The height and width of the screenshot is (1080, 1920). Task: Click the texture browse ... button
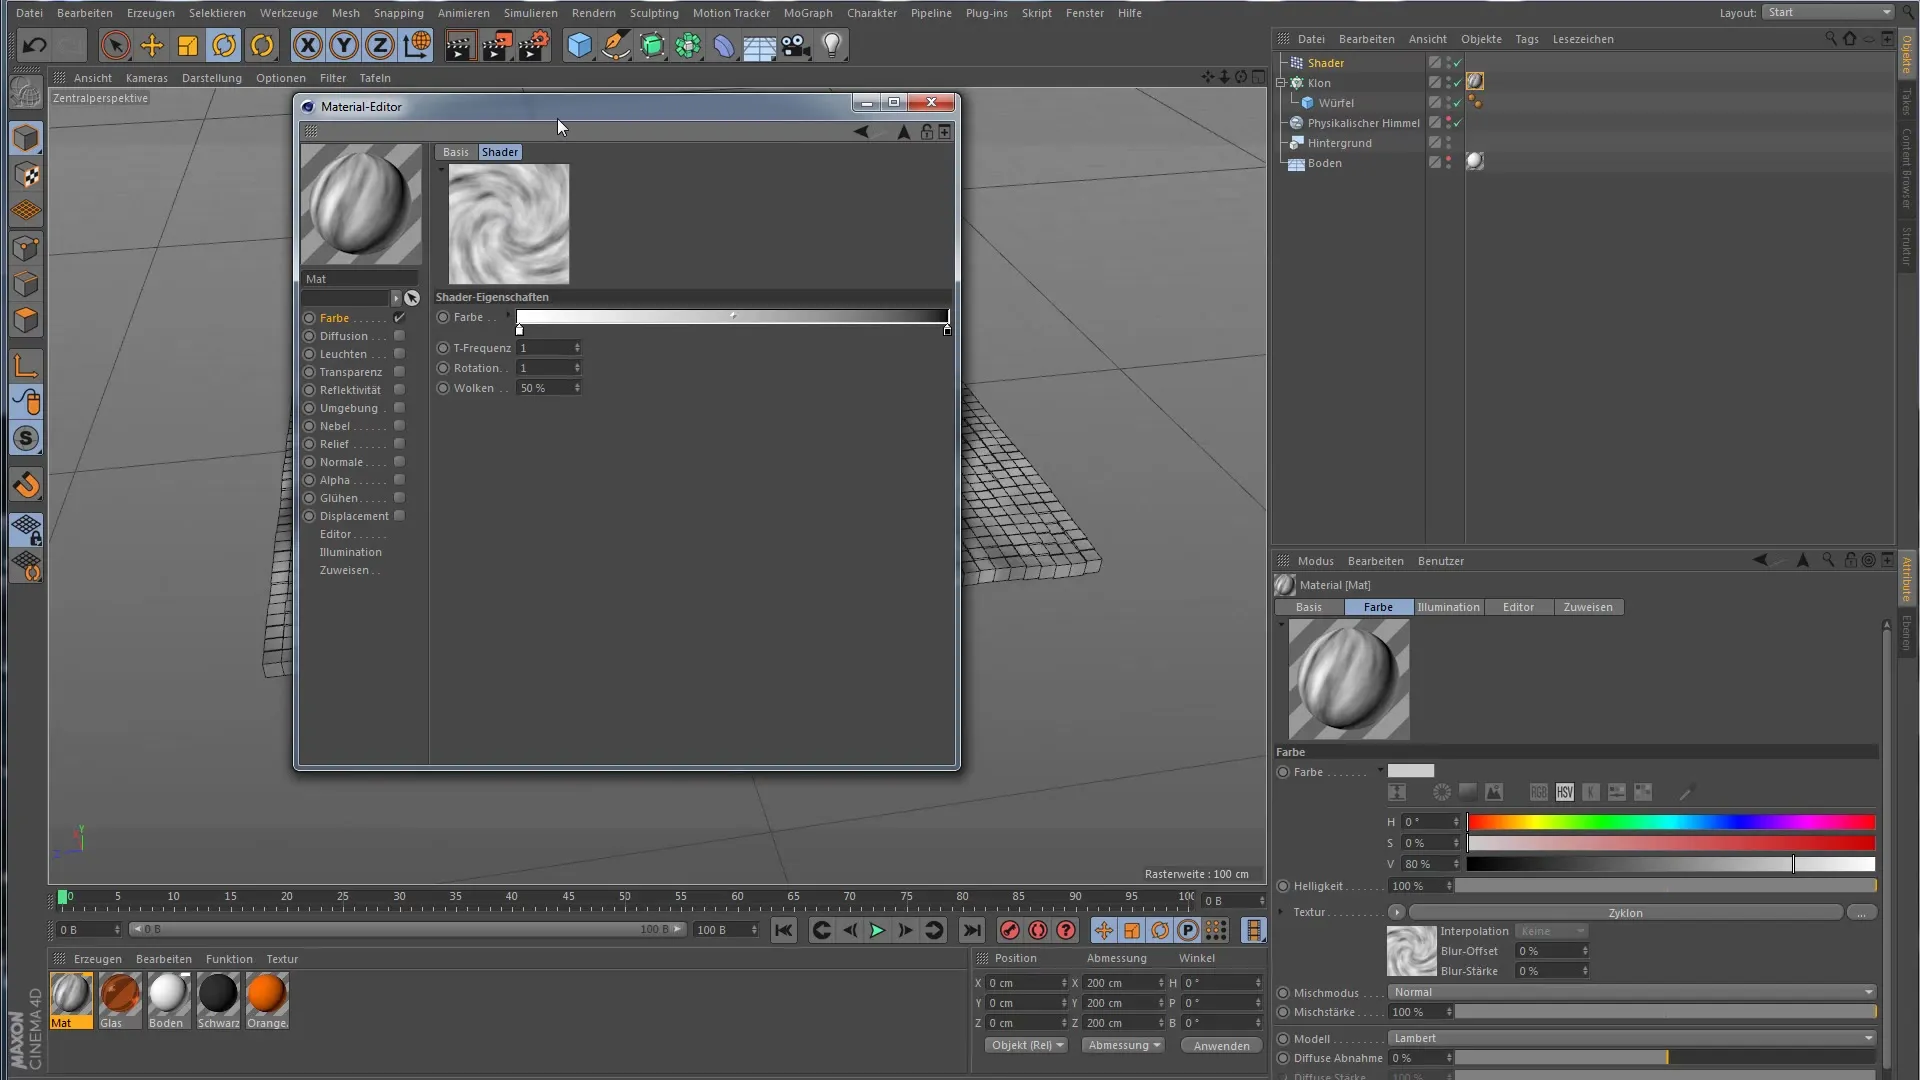point(1862,912)
